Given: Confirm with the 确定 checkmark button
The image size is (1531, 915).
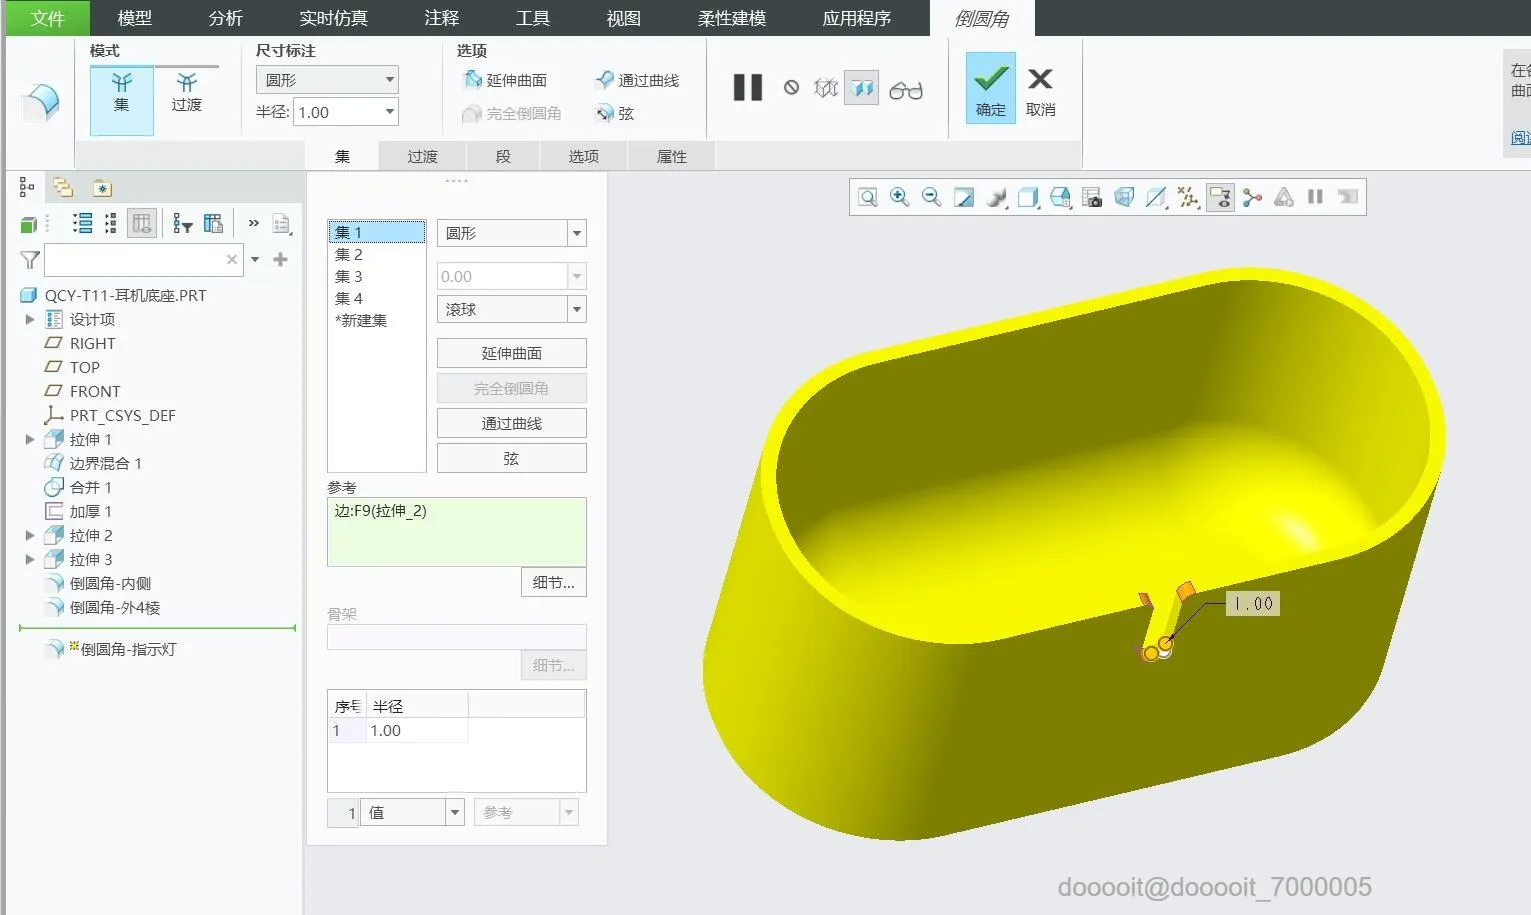Looking at the screenshot, I should coord(991,88).
